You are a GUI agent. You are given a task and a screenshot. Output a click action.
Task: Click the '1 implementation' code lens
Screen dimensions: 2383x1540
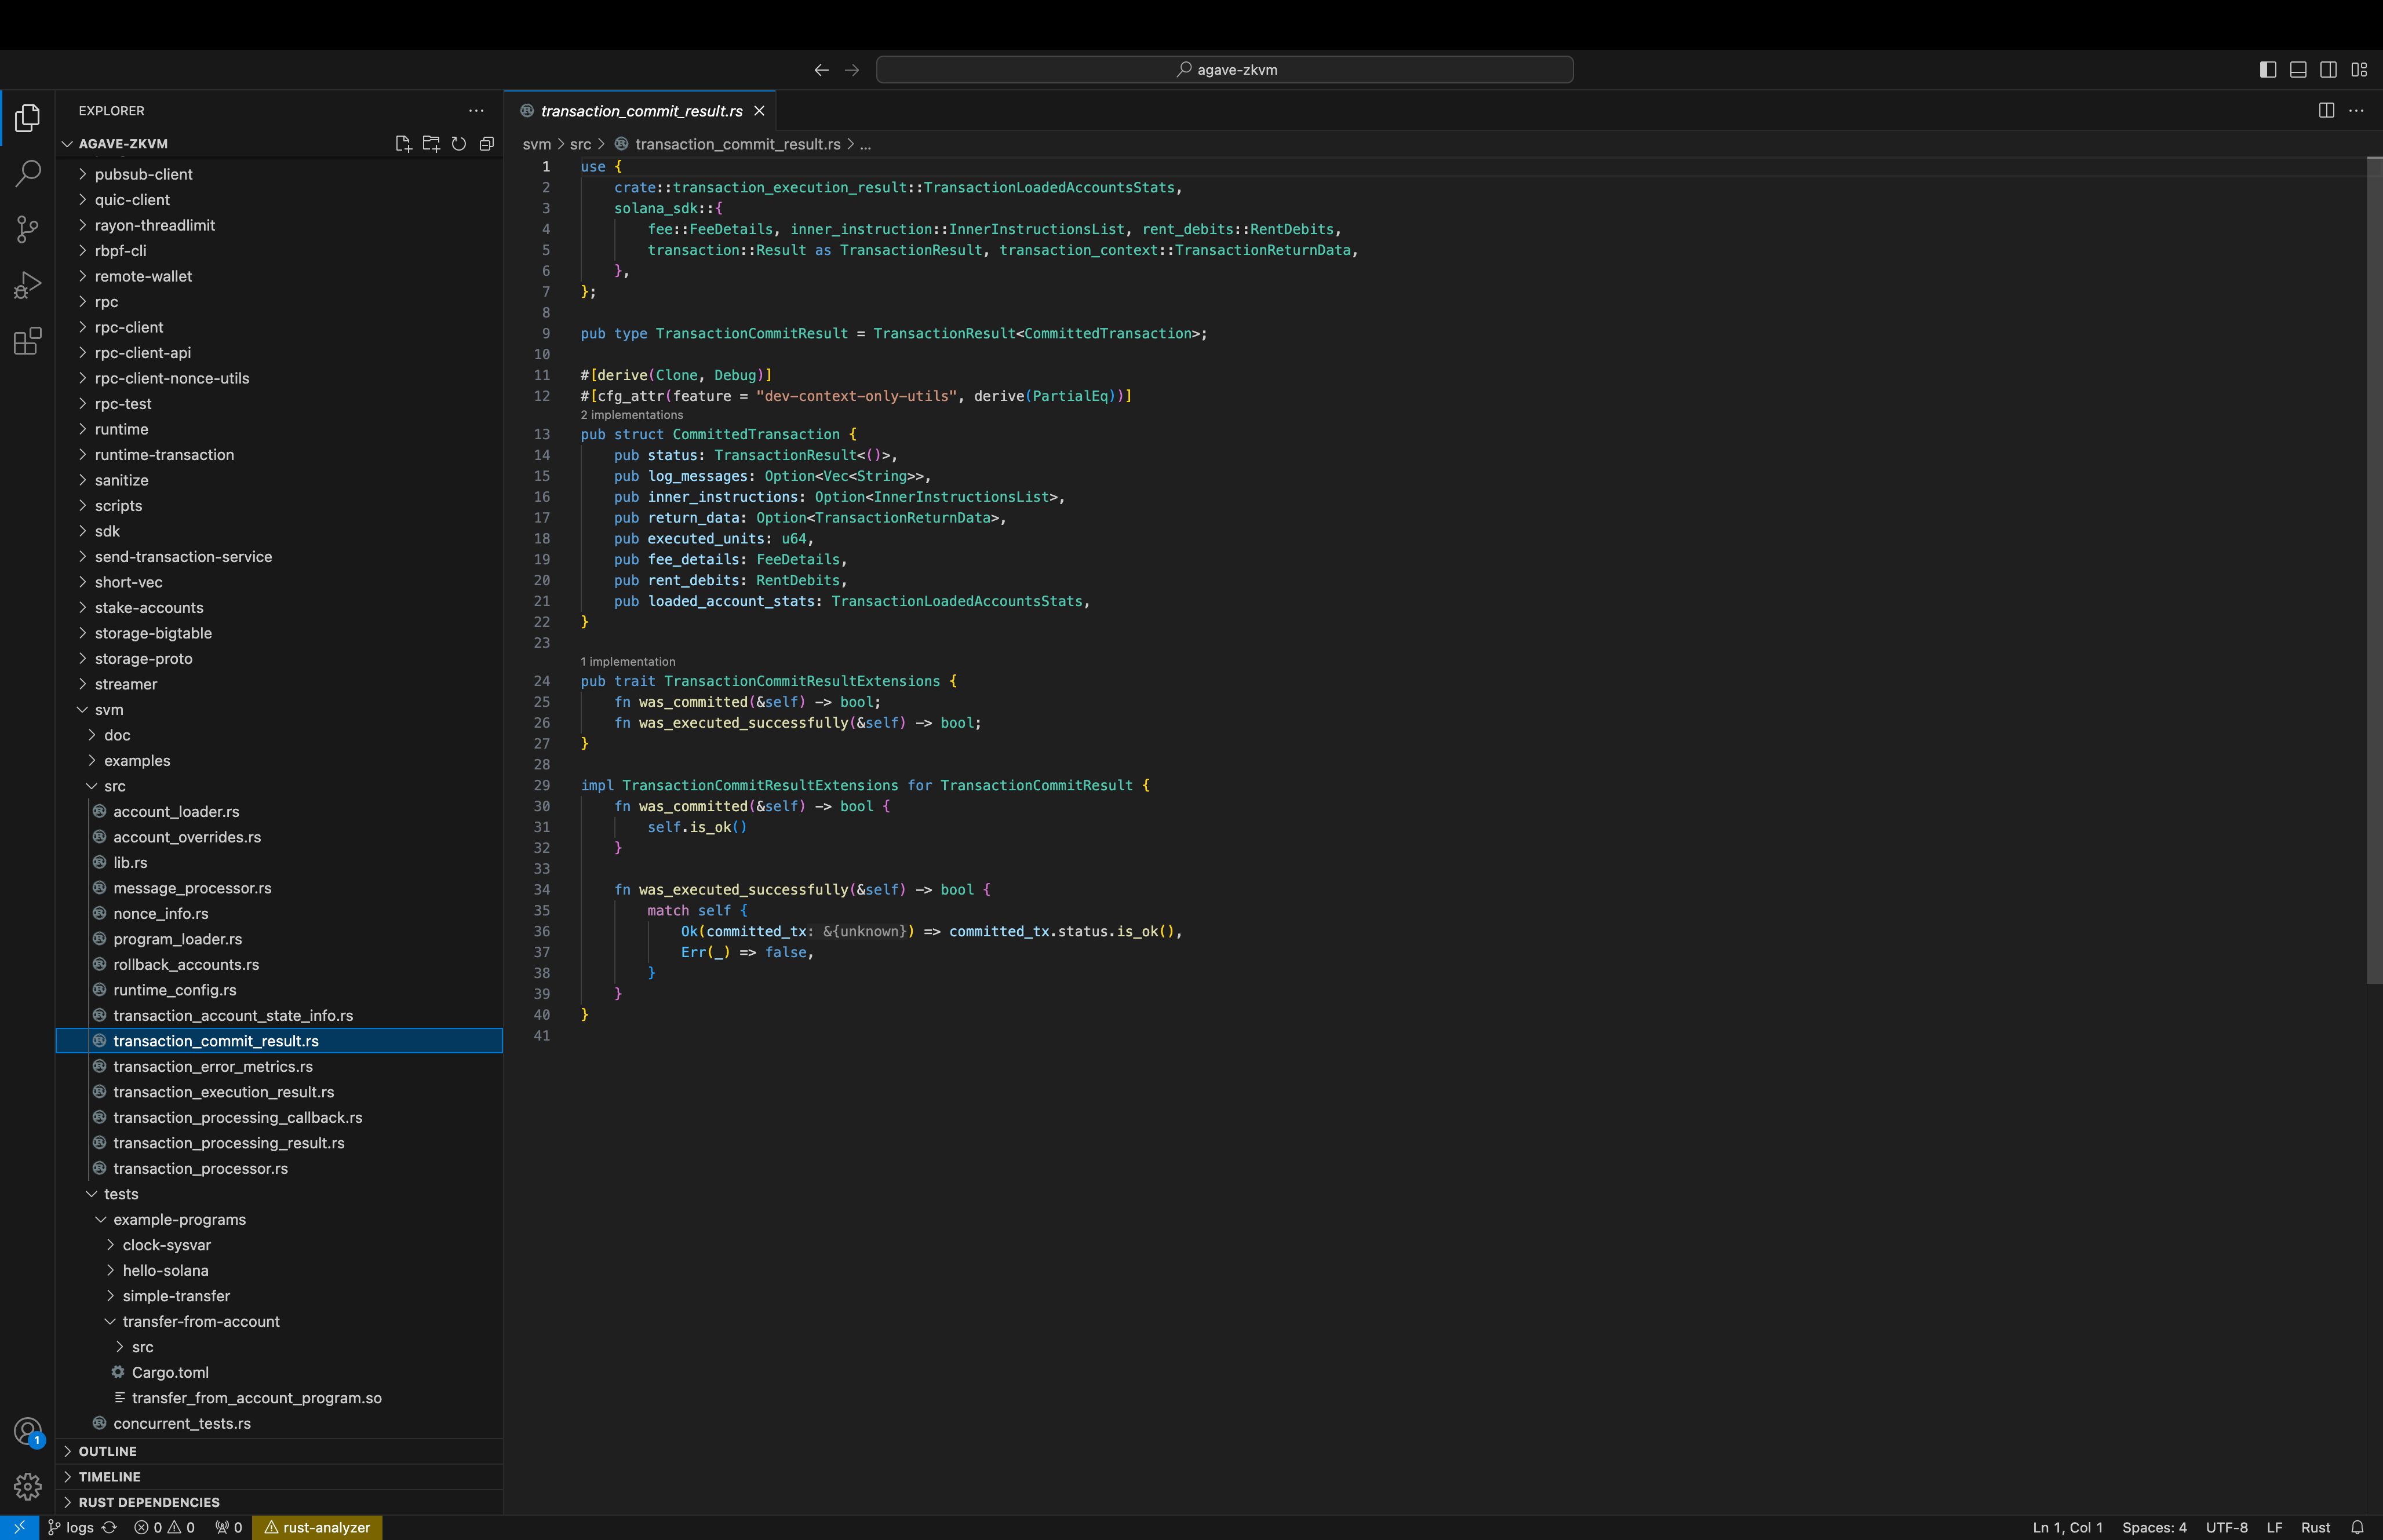tap(628, 662)
